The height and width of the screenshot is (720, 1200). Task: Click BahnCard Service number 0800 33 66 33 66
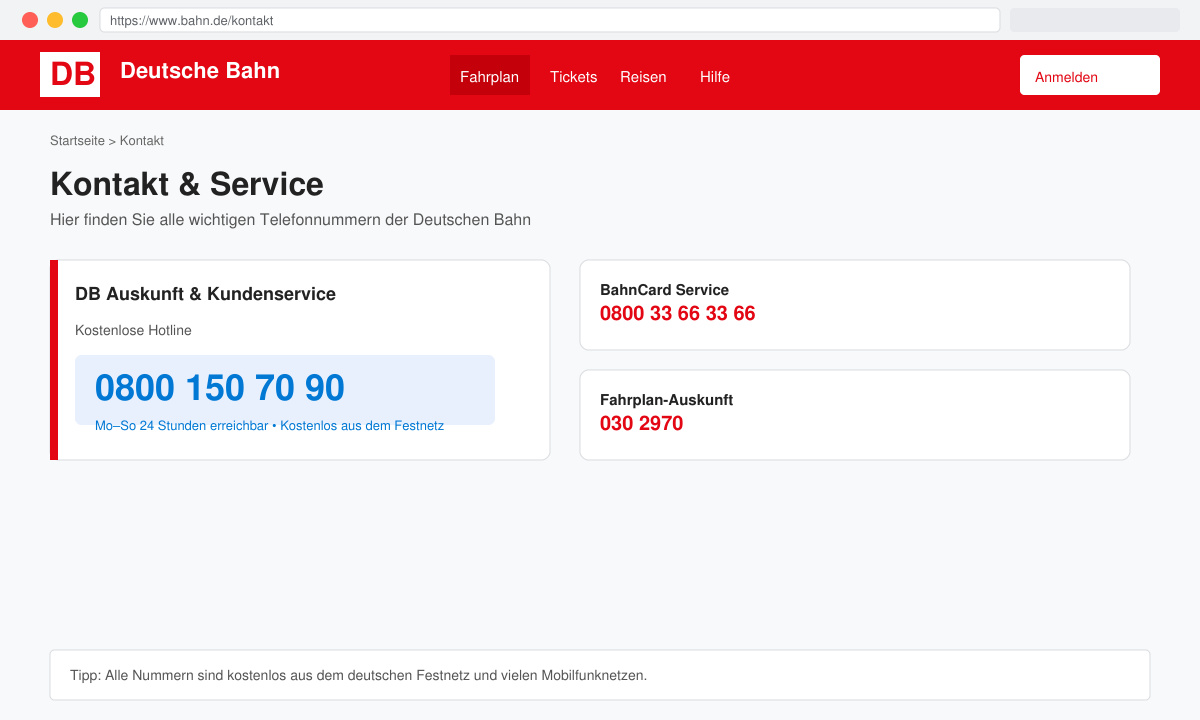click(x=677, y=313)
